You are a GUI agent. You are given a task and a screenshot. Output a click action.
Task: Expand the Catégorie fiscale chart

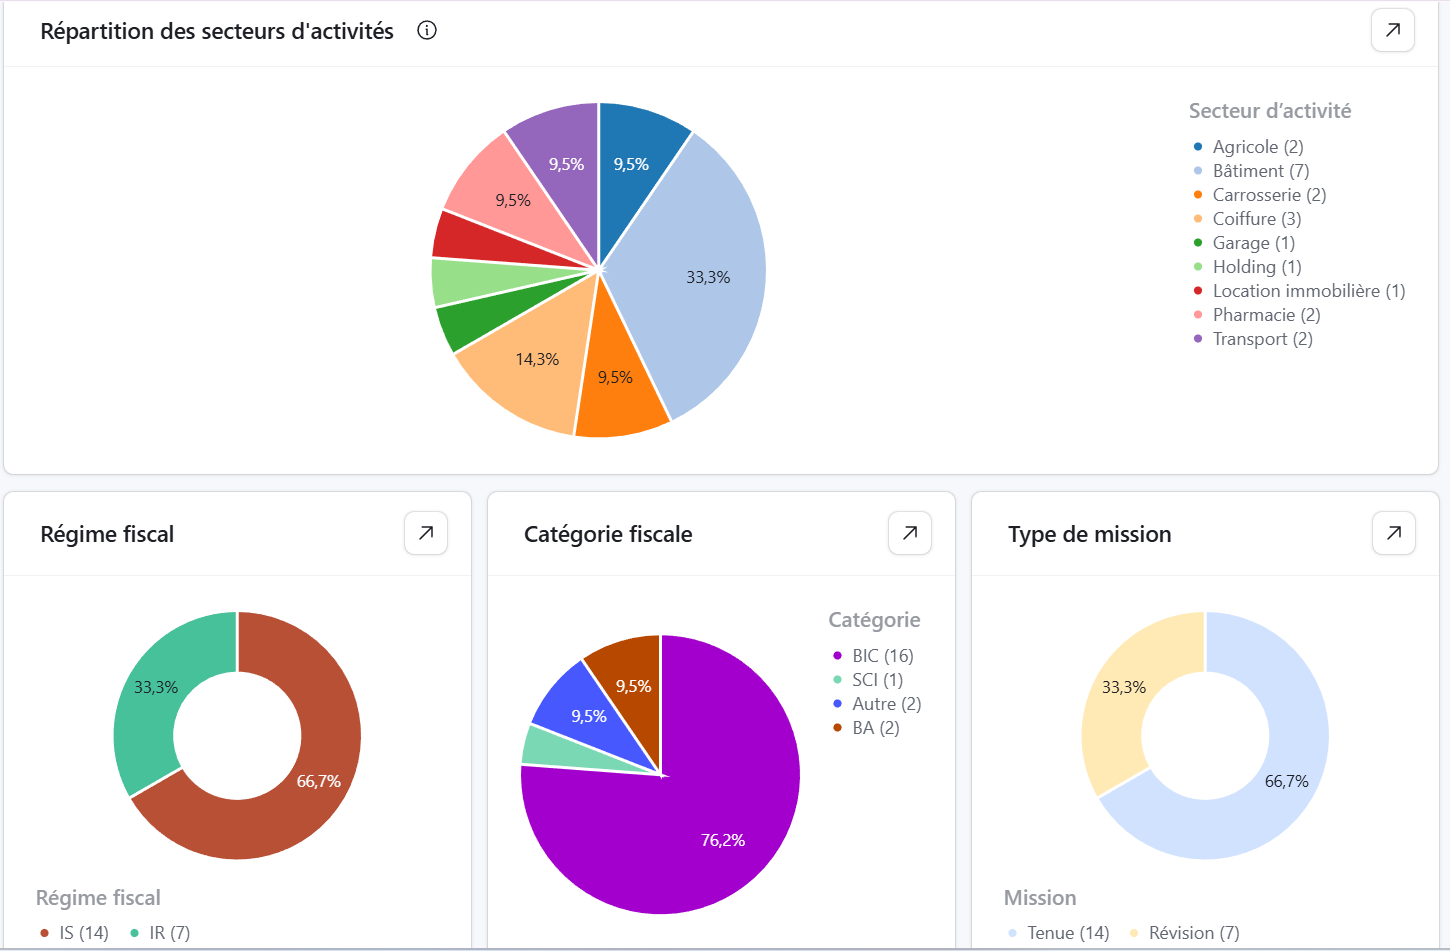[910, 533]
